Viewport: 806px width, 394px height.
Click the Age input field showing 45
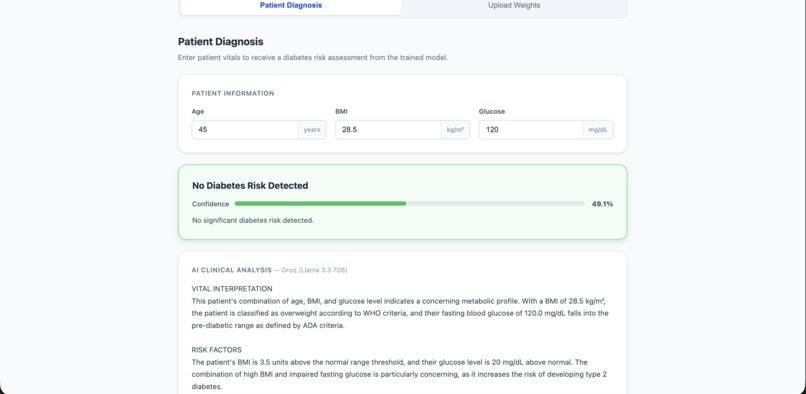(245, 130)
